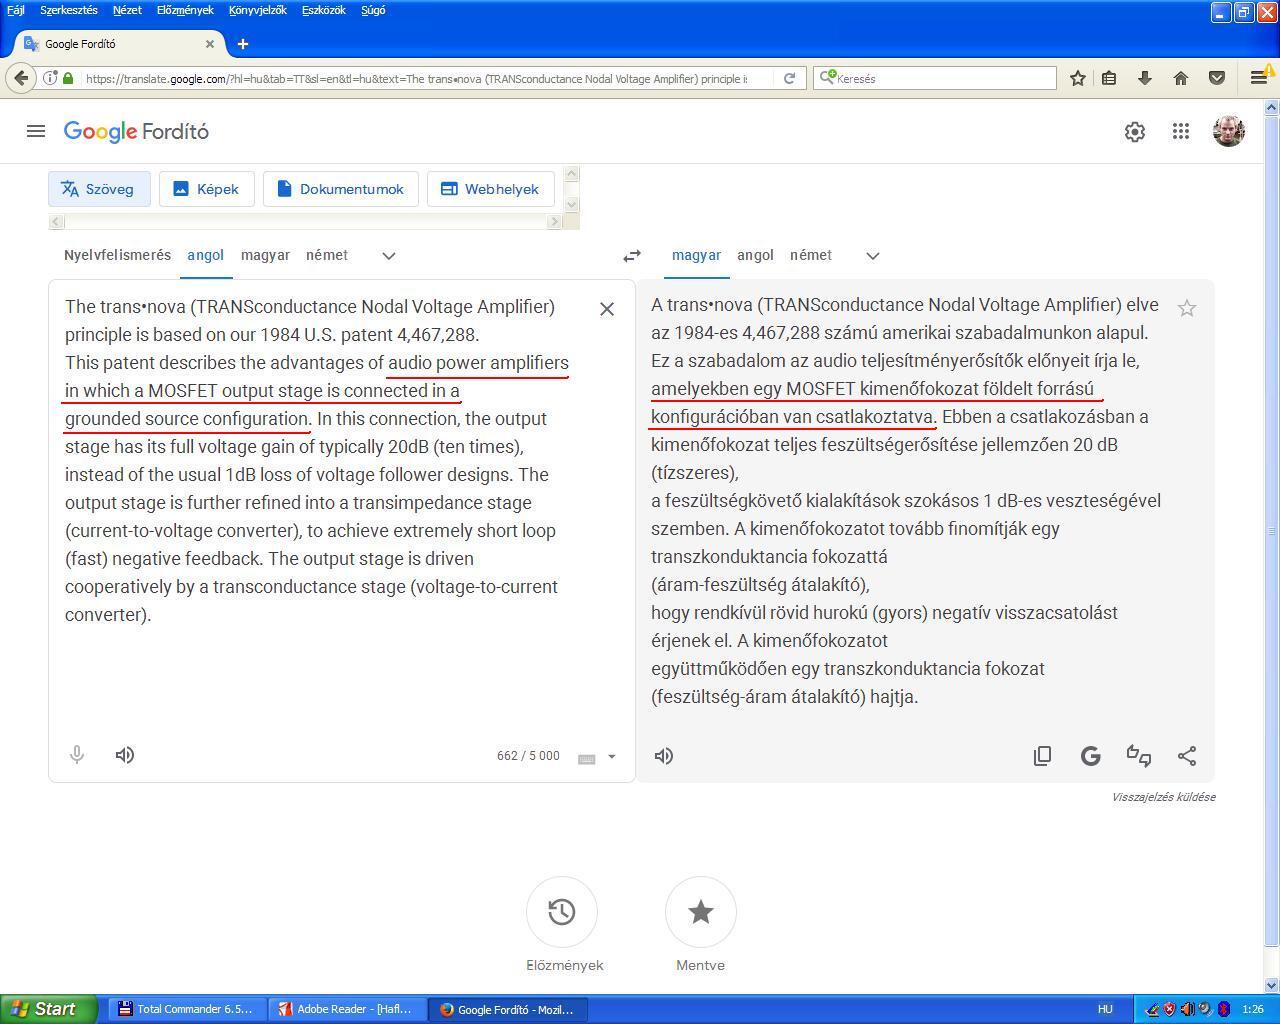The width and height of the screenshot is (1280, 1024).
Task: Open the Google Translate main menu hamburger
Action: coord(36,131)
